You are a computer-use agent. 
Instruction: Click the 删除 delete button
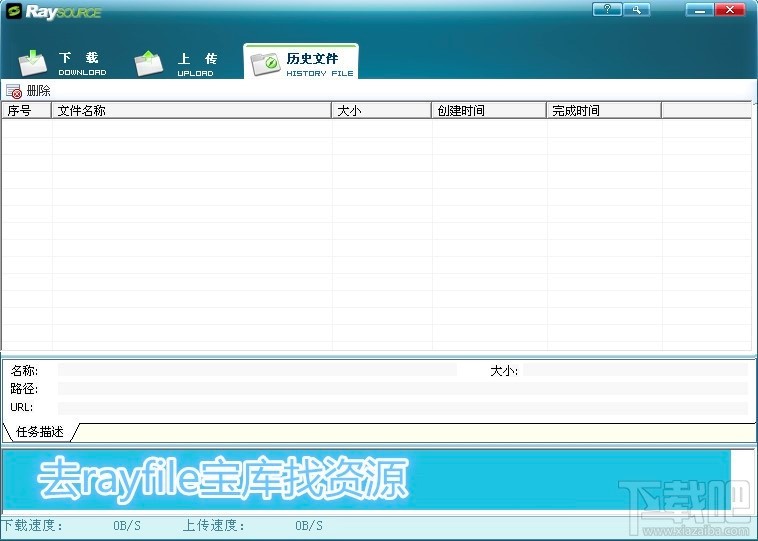pyautogui.click(x=29, y=90)
